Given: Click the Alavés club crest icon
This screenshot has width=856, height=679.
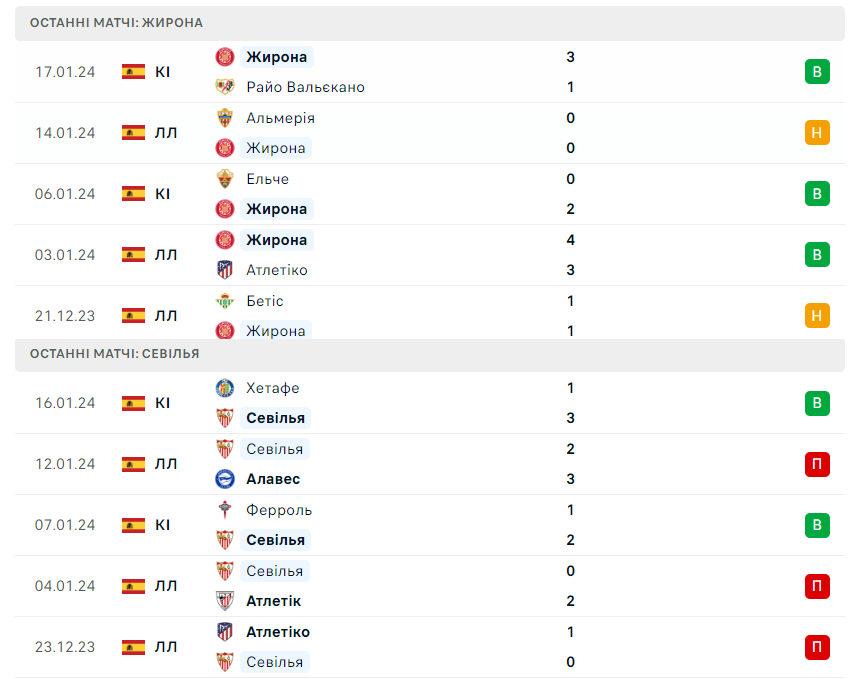Looking at the screenshot, I should 224,479.
